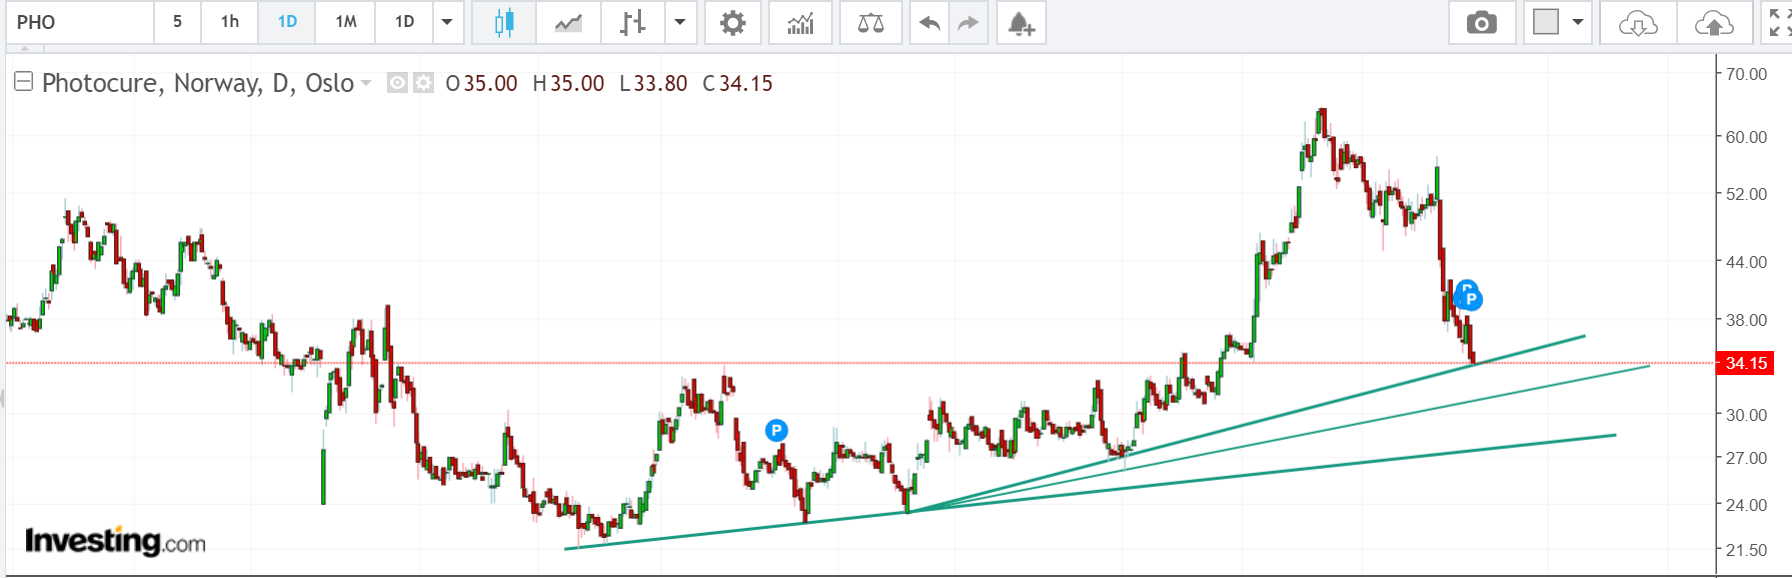Screen dimensions: 1792x578
Task: Click 44.00 on the price axis
Action: click(1746, 262)
